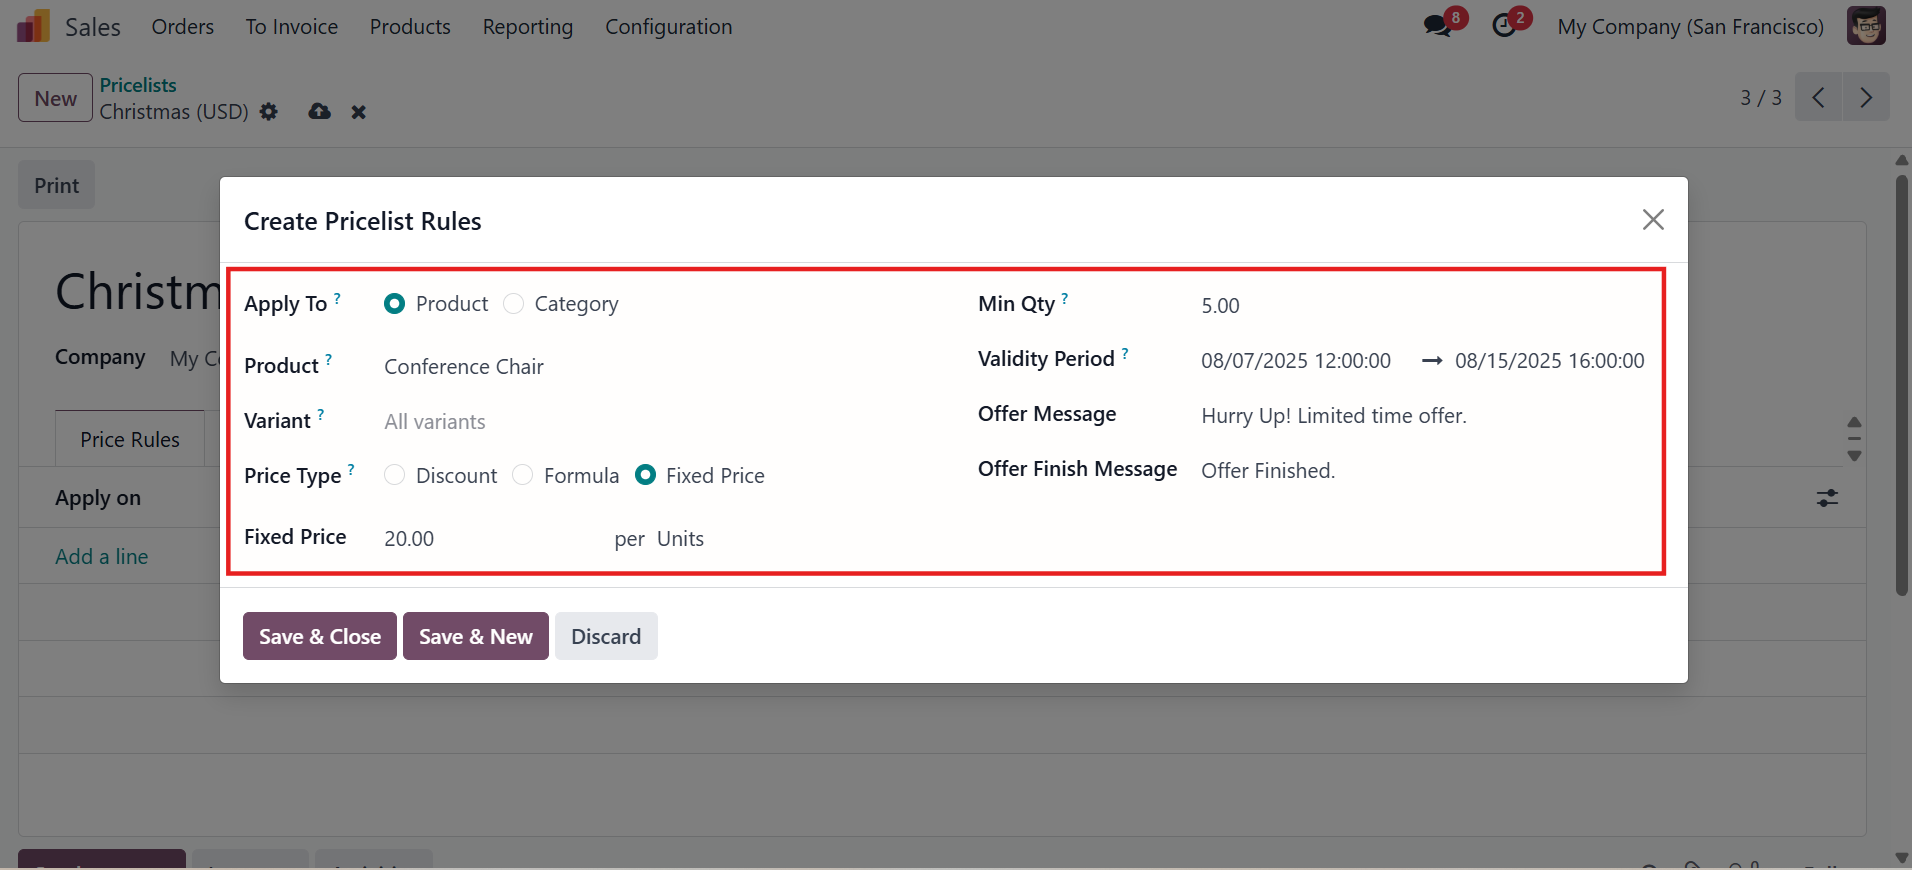Click the page vertical scrollbar
Viewport: 1912px width, 870px height.
click(x=1902, y=385)
